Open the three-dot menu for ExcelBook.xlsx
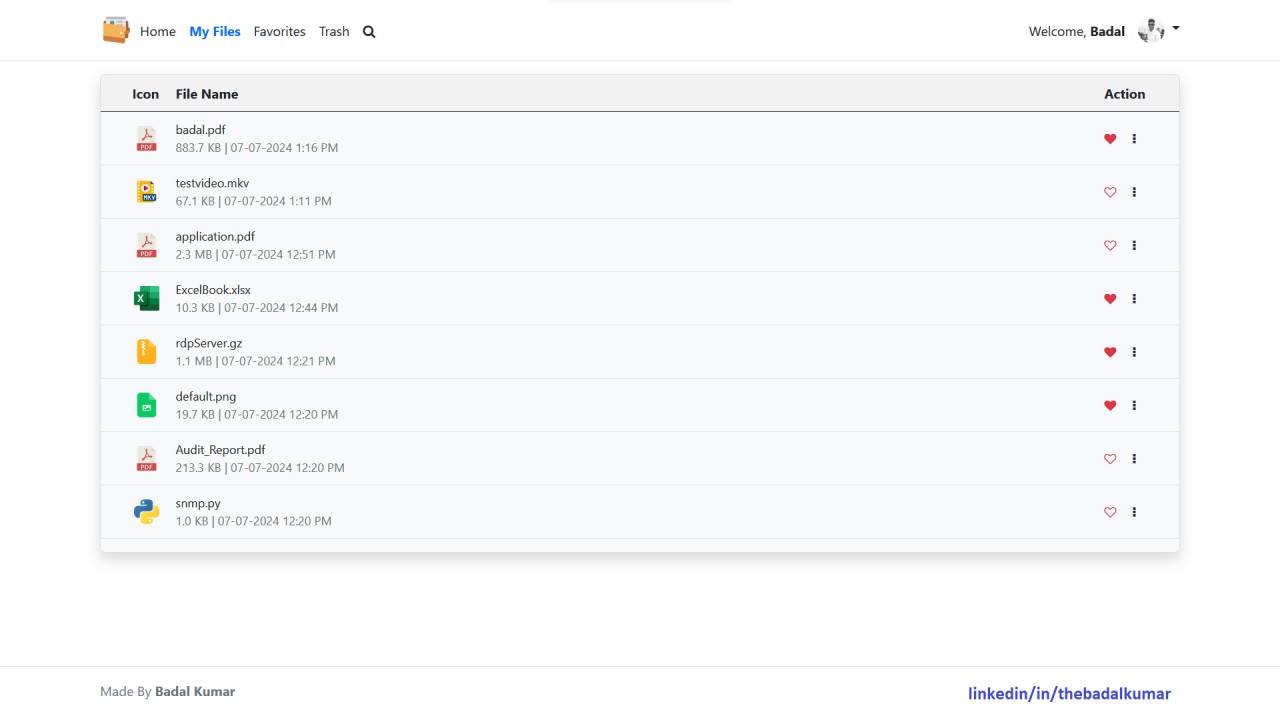The width and height of the screenshot is (1280, 720). coord(1134,299)
